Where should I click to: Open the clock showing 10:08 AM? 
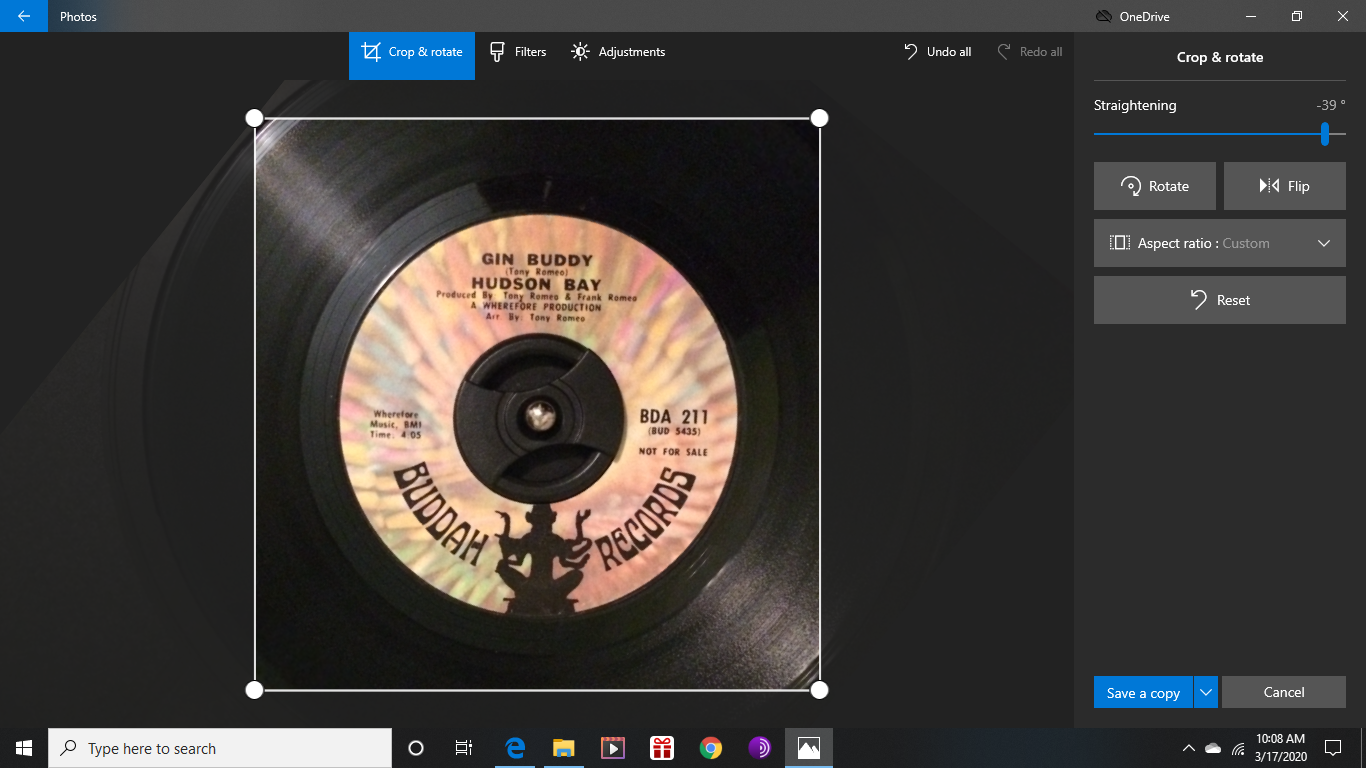pyautogui.click(x=1281, y=748)
